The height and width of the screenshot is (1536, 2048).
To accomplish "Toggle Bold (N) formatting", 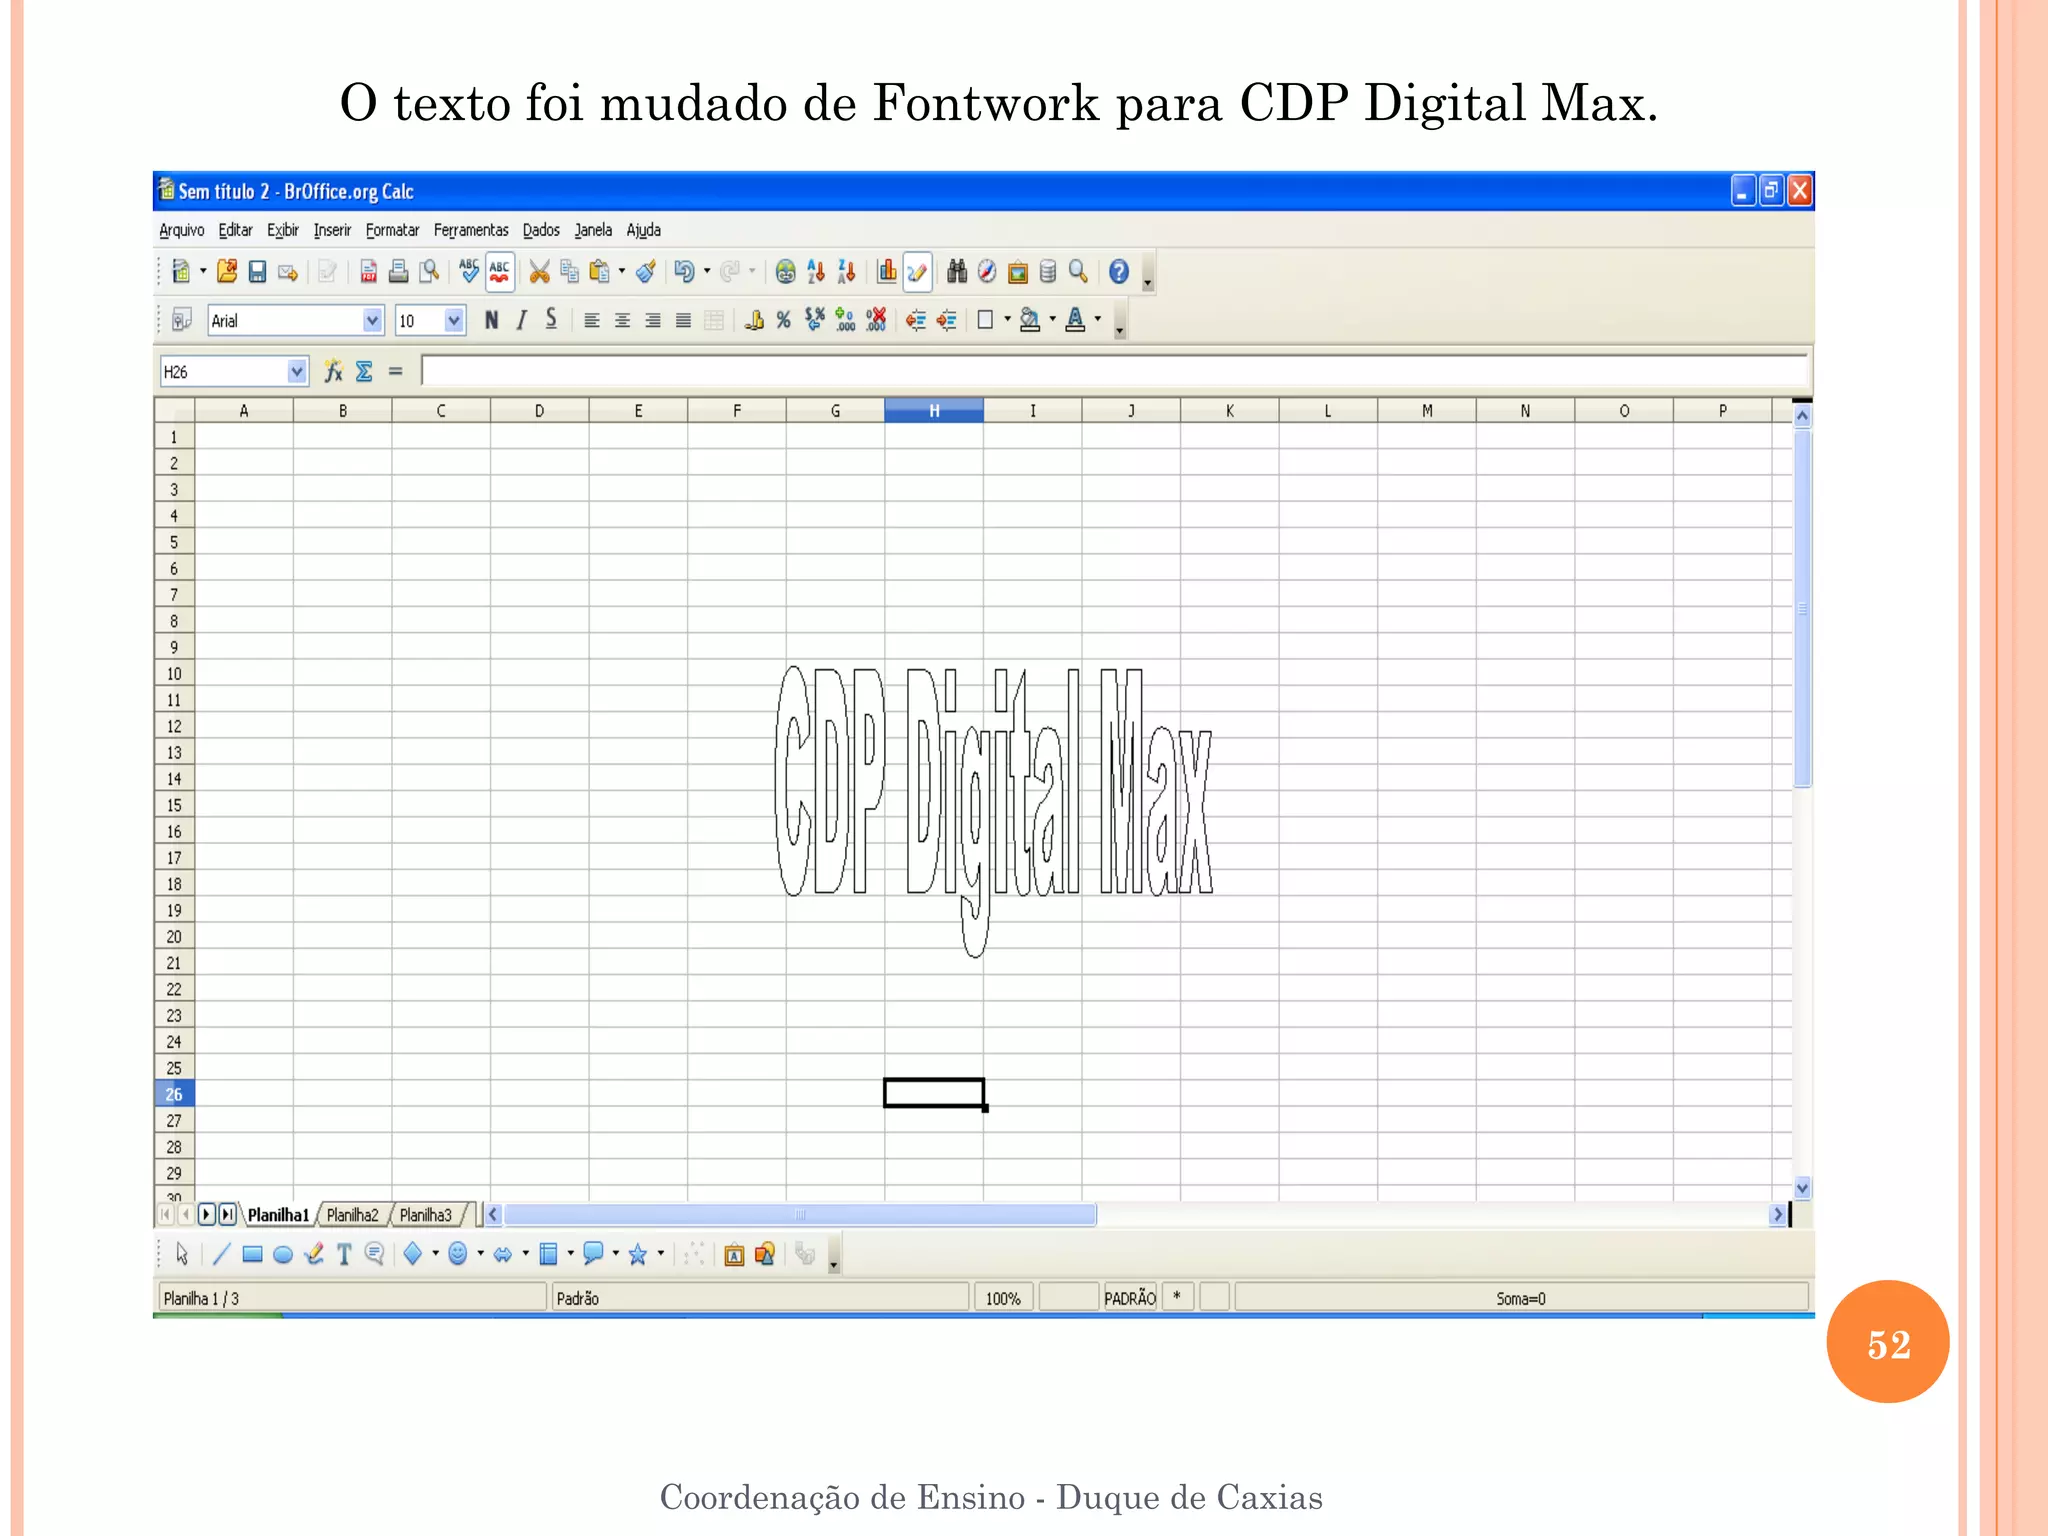I will pyautogui.click(x=491, y=320).
